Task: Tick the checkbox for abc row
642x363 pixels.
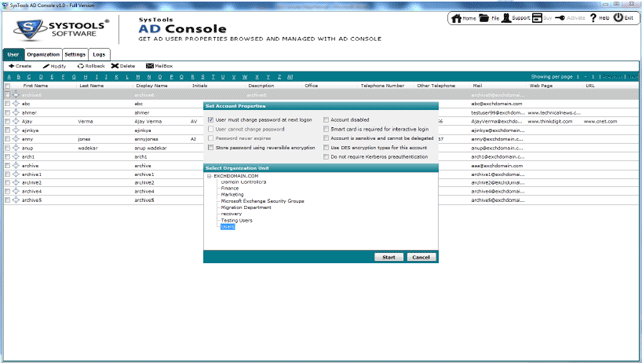Action: click(7, 104)
